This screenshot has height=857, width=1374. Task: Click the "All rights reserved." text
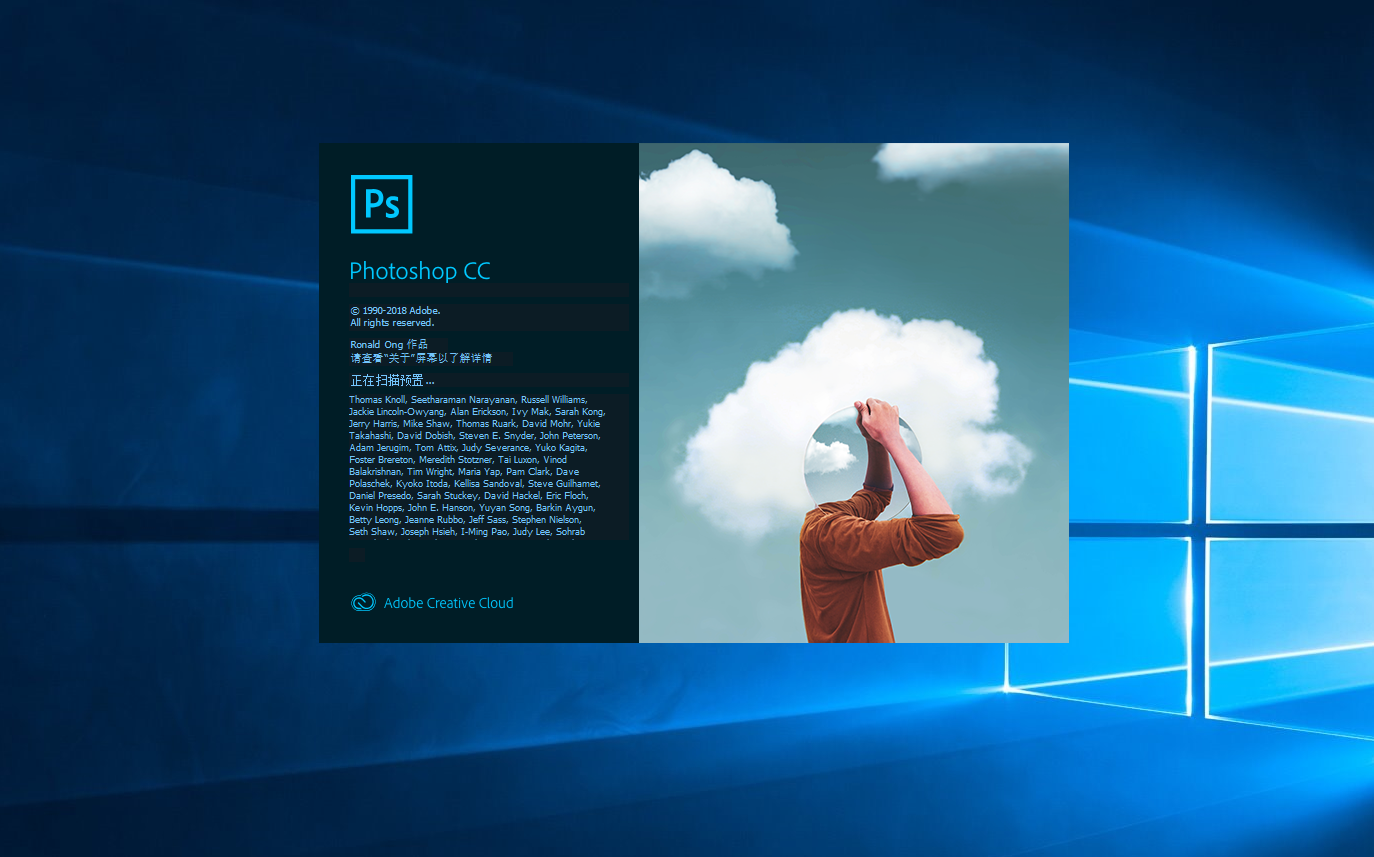[x=392, y=323]
